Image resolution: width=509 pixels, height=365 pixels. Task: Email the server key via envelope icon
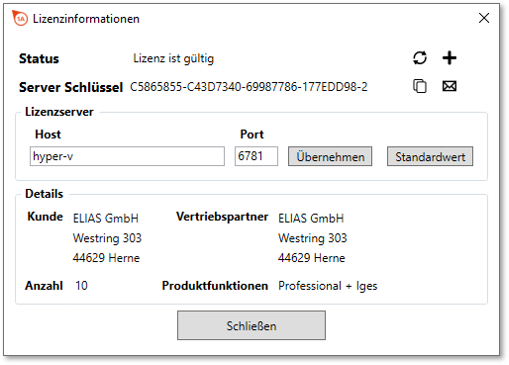tap(449, 86)
